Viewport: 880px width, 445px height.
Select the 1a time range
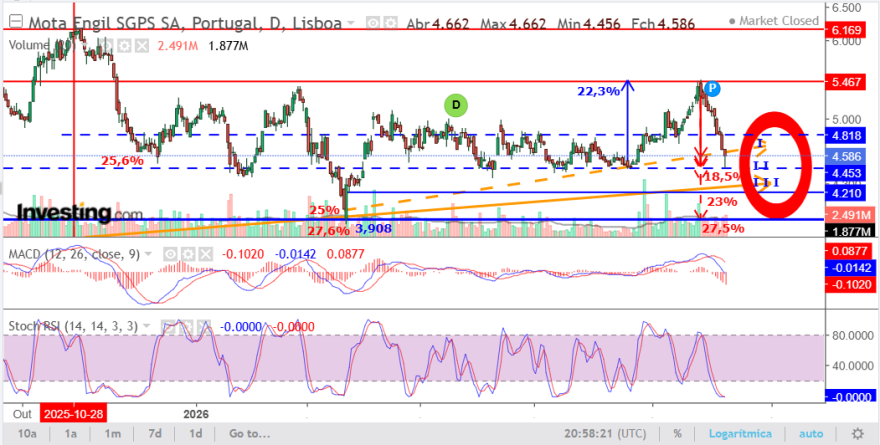click(70, 433)
